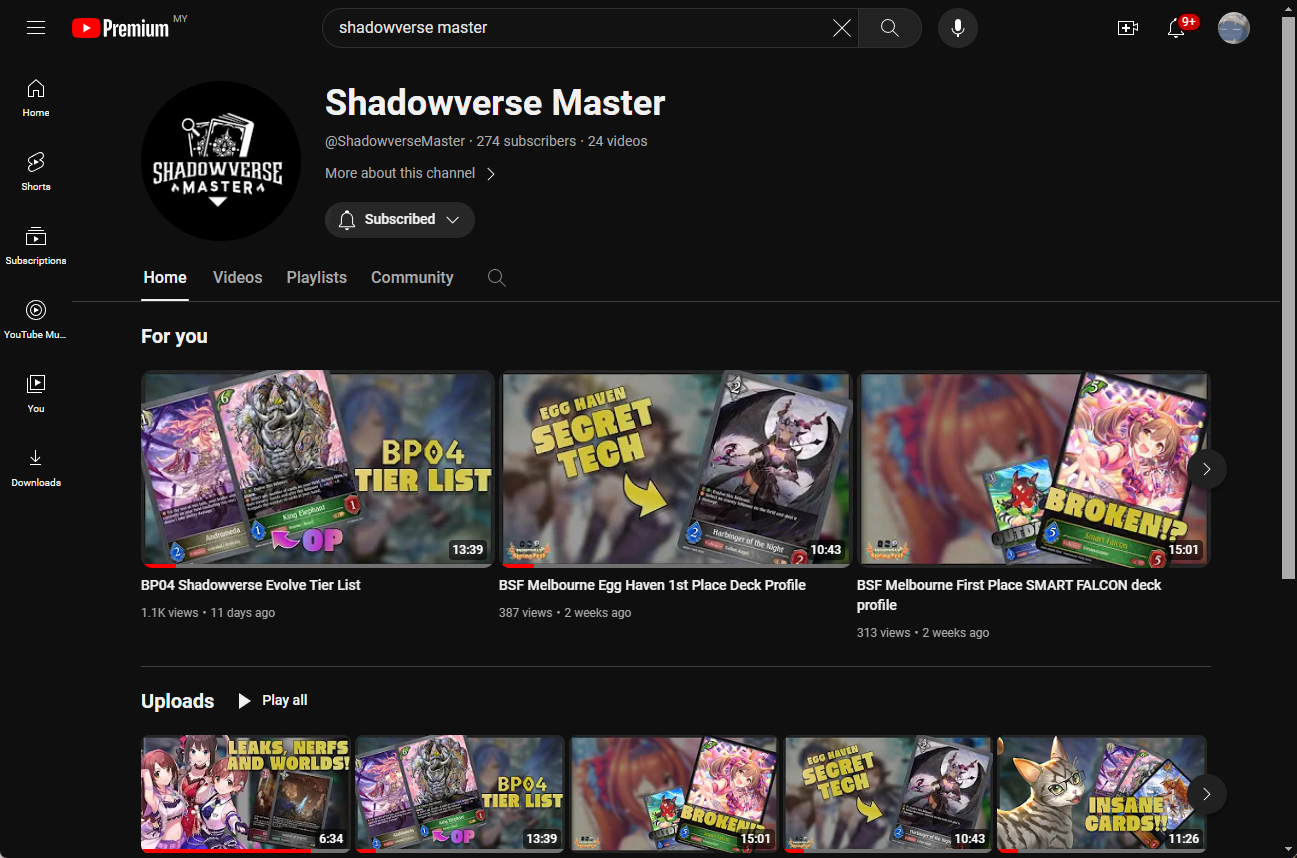Open YouTube Music in sidebar
This screenshot has width=1297, height=858.
tap(36, 320)
